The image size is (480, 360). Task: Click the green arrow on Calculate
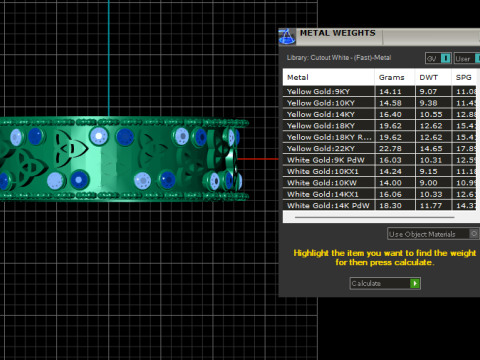click(415, 283)
